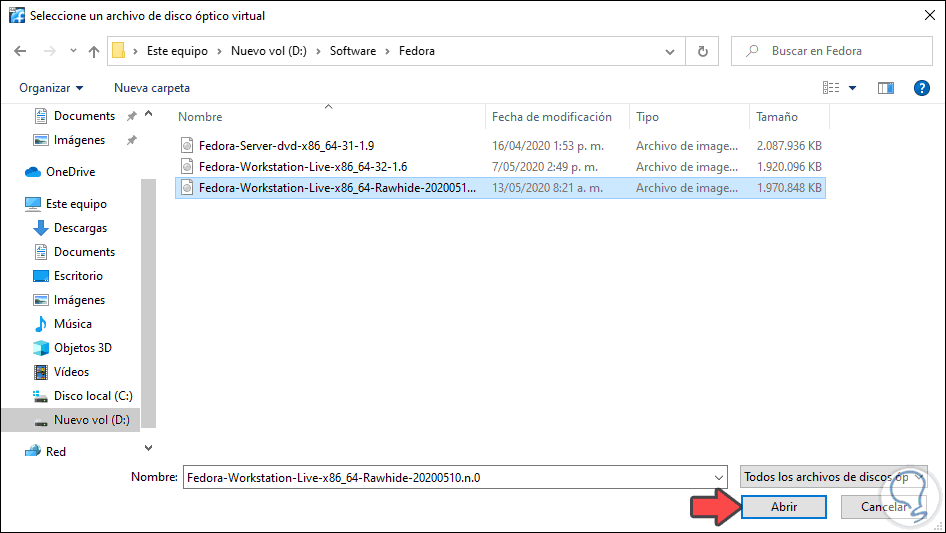The height and width of the screenshot is (533, 946).
Task: Sort by Fecha de modificación column
Action: 551,117
